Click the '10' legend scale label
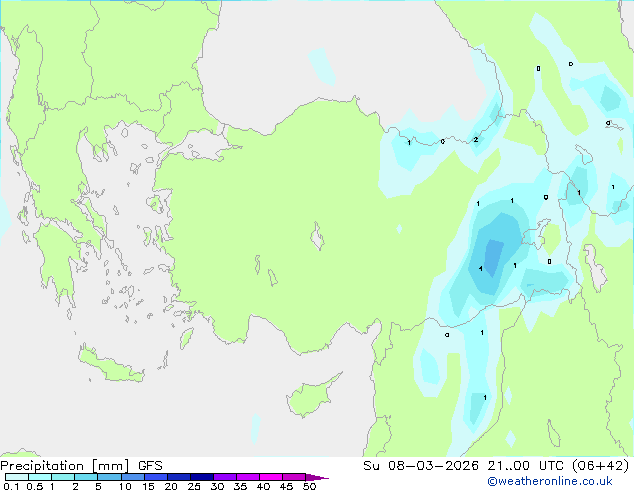The width and height of the screenshot is (634, 490). (x=125, y=486)
